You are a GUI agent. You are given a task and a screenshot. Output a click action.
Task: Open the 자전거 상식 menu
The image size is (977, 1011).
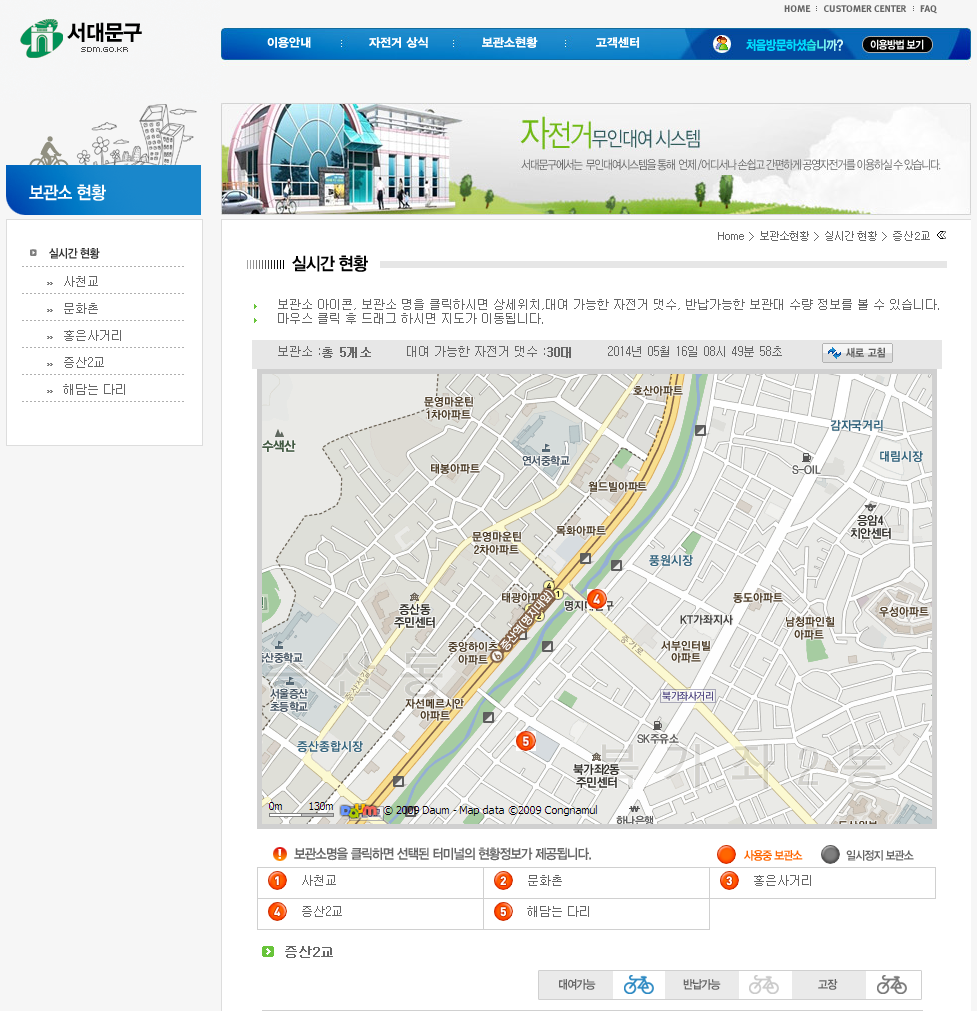pos(398,43)
